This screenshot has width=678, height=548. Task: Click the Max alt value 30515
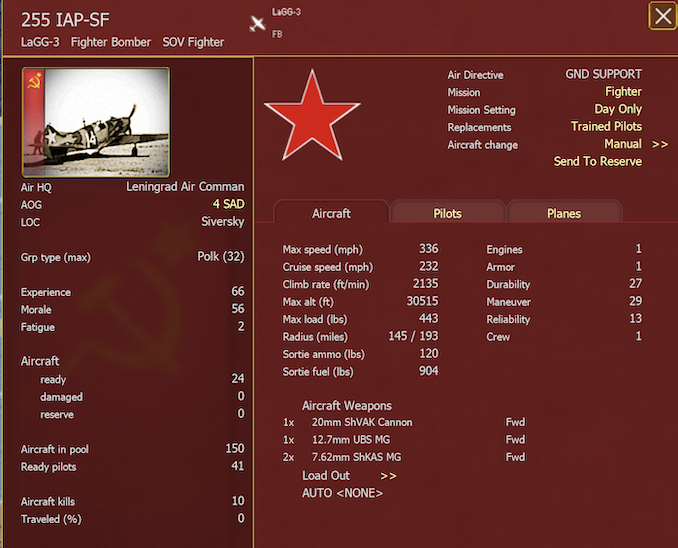point(422,301)
